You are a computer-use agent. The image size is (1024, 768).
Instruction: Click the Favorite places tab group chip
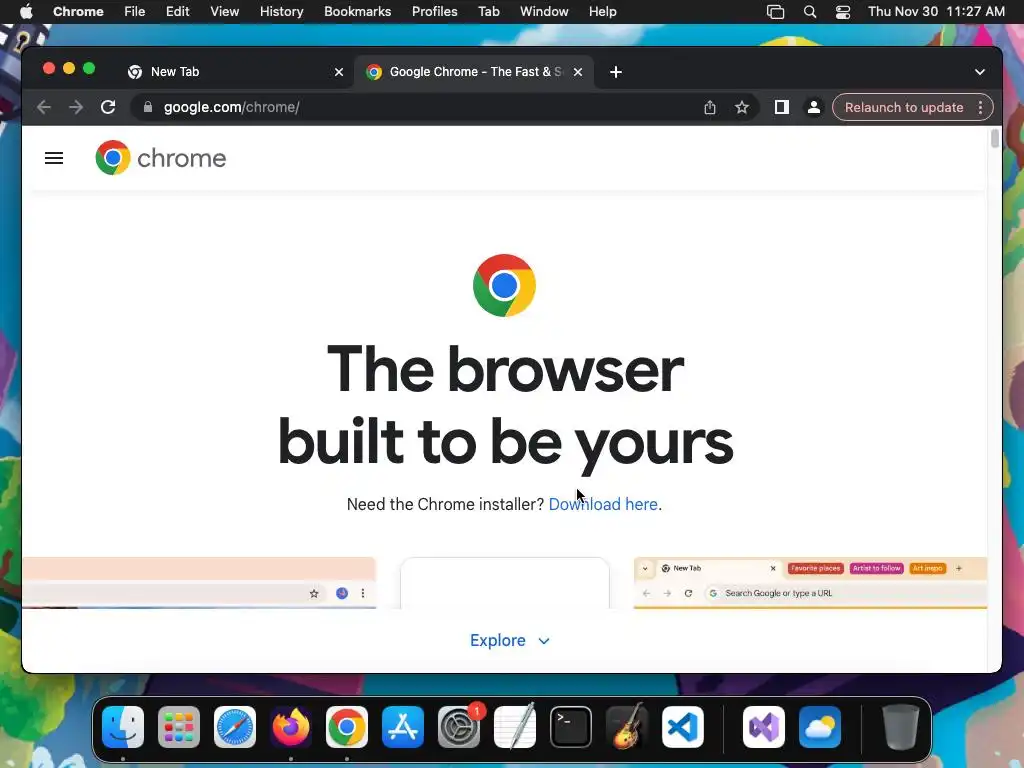click(816, 568)
